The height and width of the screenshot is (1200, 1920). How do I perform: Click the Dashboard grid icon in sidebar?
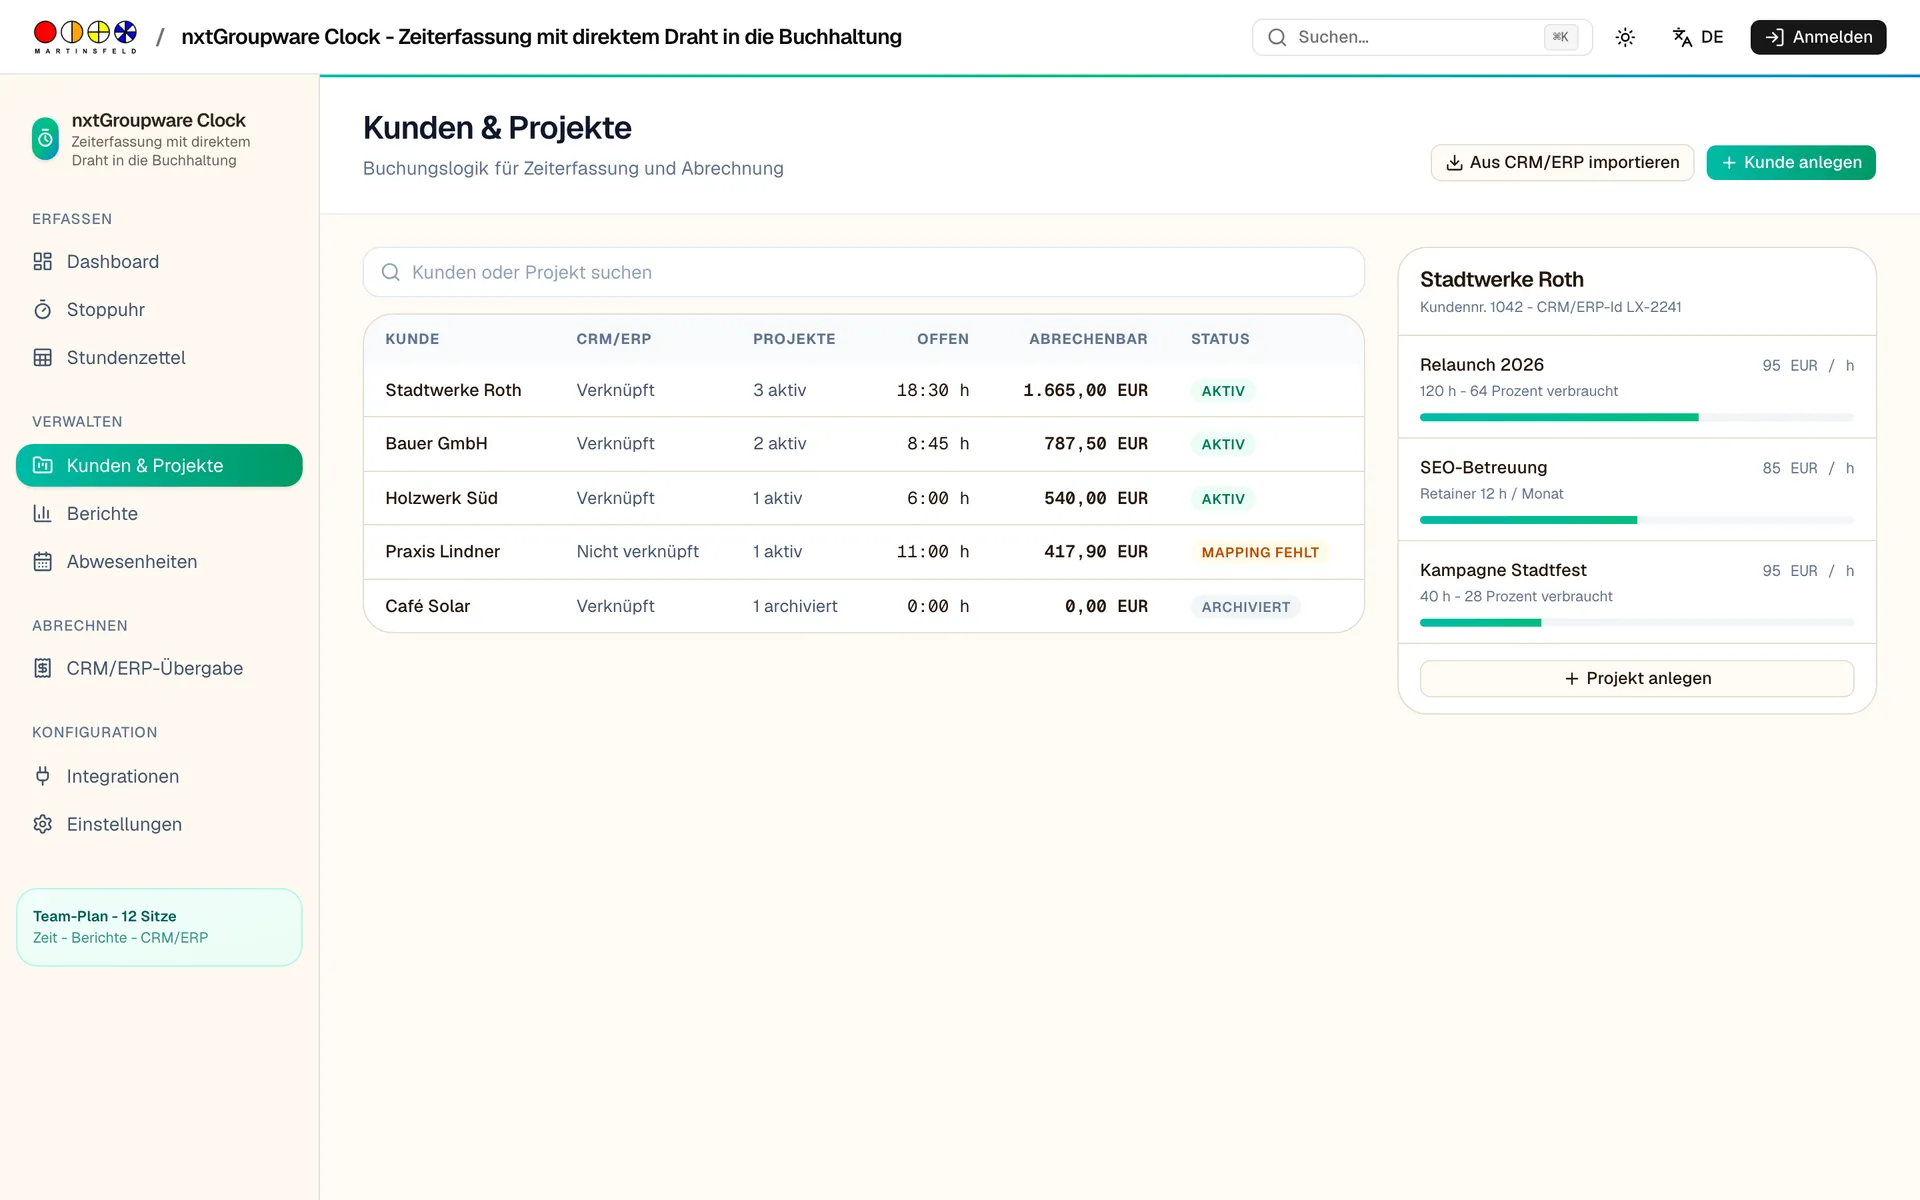42,262
